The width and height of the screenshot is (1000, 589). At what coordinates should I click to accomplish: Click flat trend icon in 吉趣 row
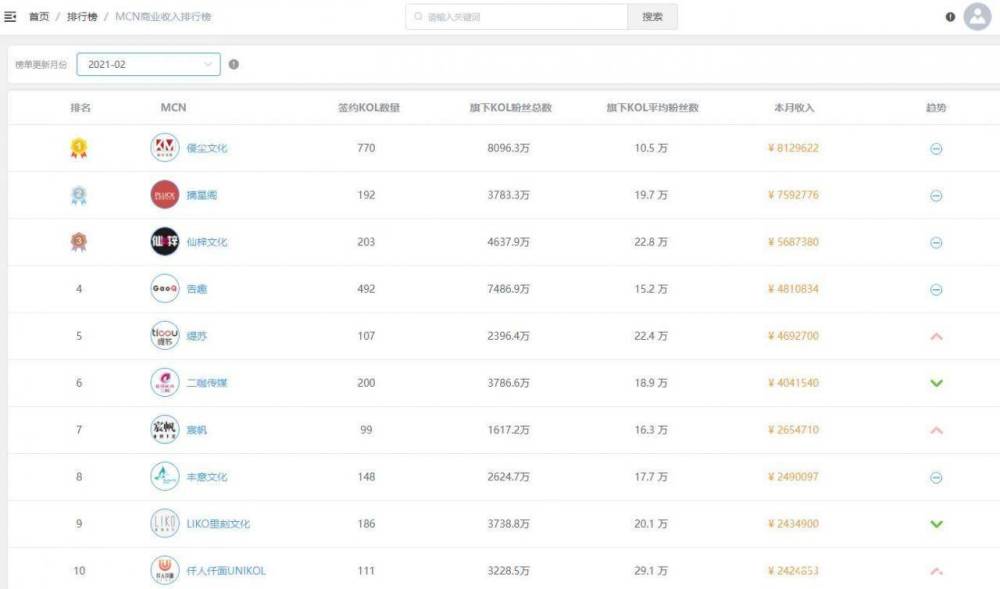(x=936, y=289)
